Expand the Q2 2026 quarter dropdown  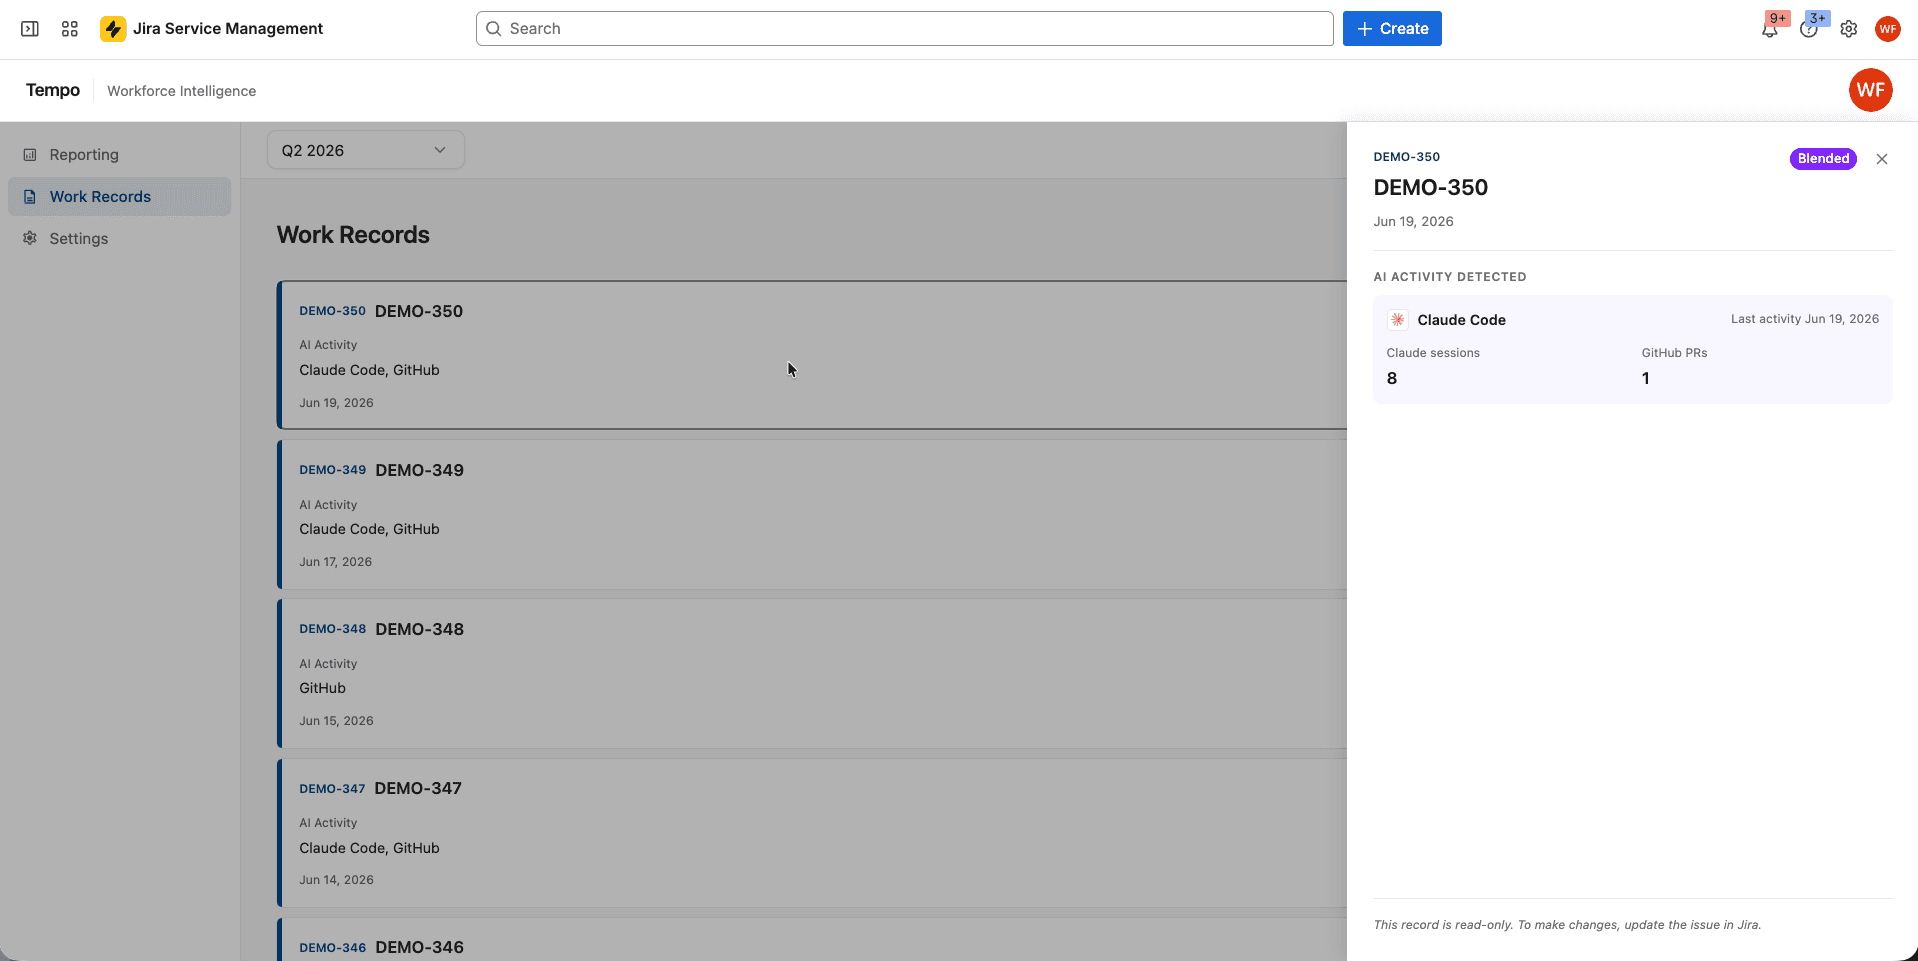pos(366,150)
